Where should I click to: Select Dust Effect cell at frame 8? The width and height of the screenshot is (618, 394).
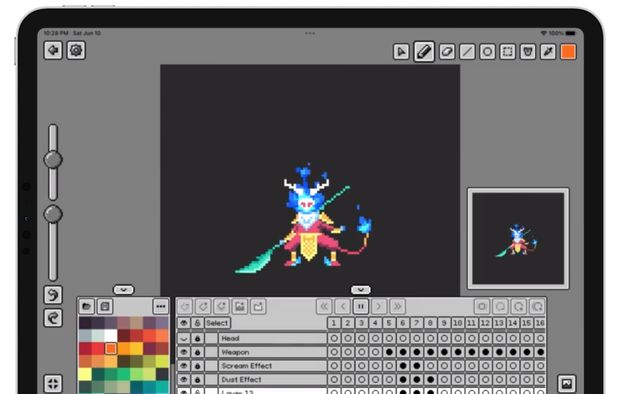430,380
